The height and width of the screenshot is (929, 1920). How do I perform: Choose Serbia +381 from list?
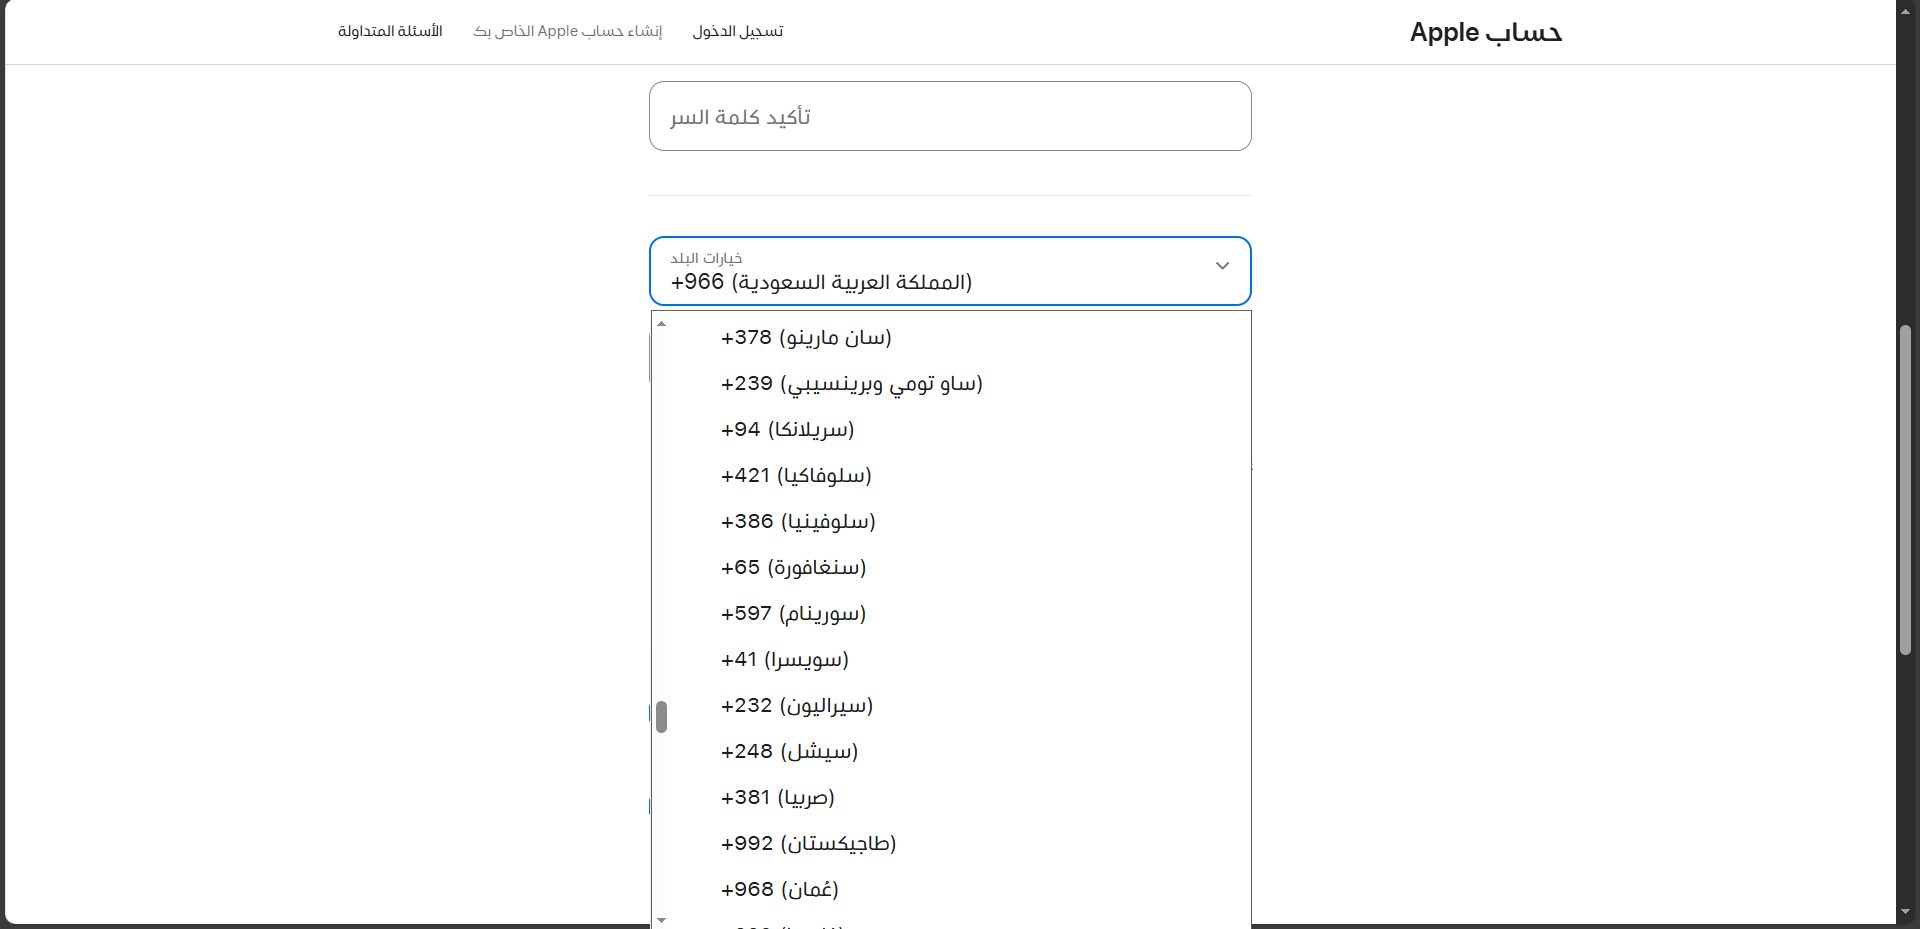click(x=777, y=798)
